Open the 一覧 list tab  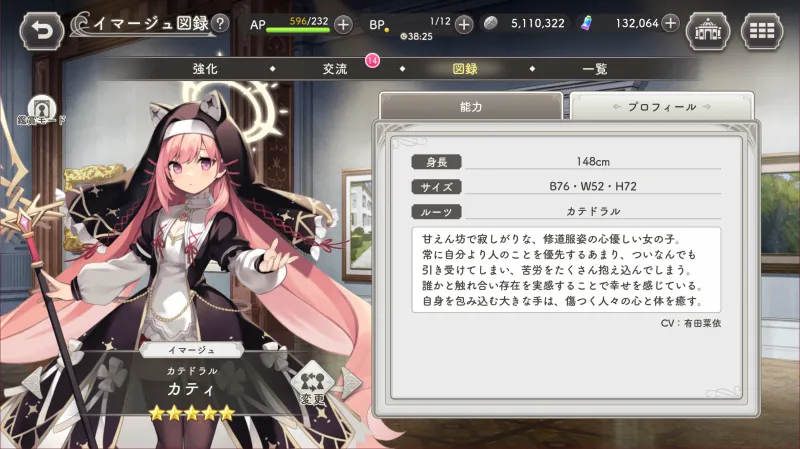pos(595,69)
